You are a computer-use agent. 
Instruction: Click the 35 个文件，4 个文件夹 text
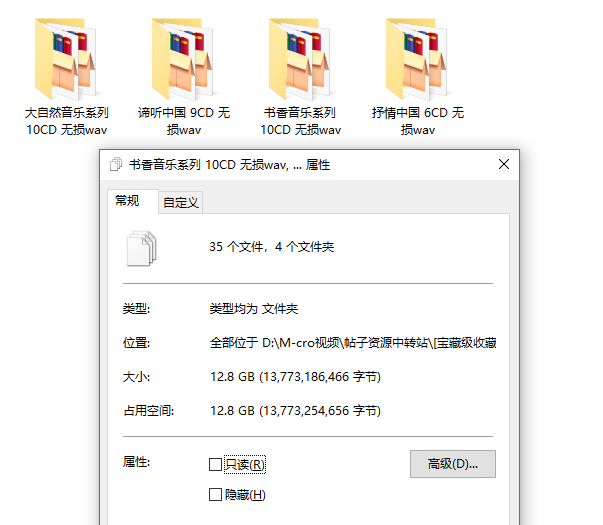271,247
